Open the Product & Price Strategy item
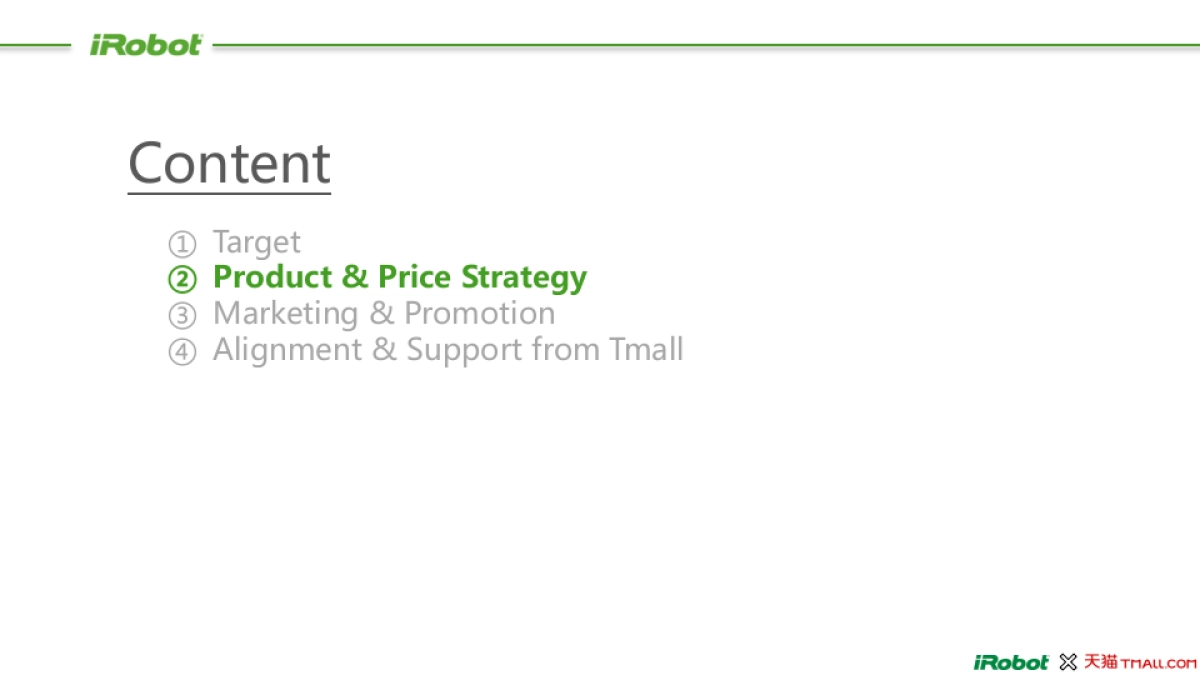 [x=400, y=277]
